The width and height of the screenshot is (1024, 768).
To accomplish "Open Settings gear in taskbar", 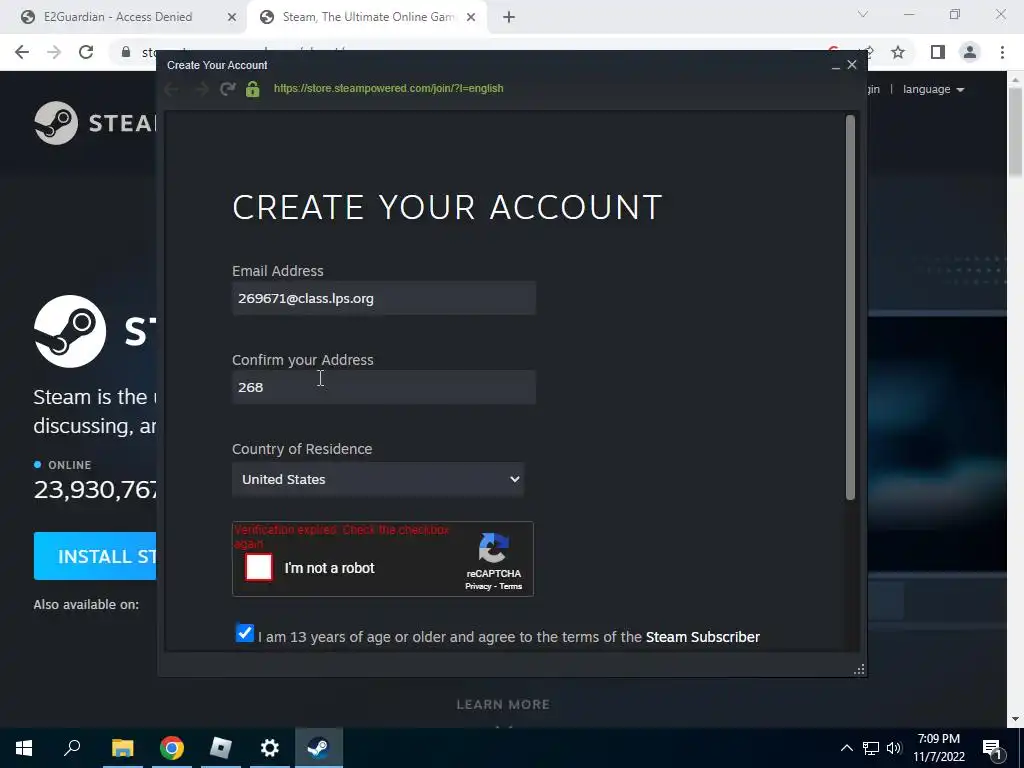I will 270,748.
